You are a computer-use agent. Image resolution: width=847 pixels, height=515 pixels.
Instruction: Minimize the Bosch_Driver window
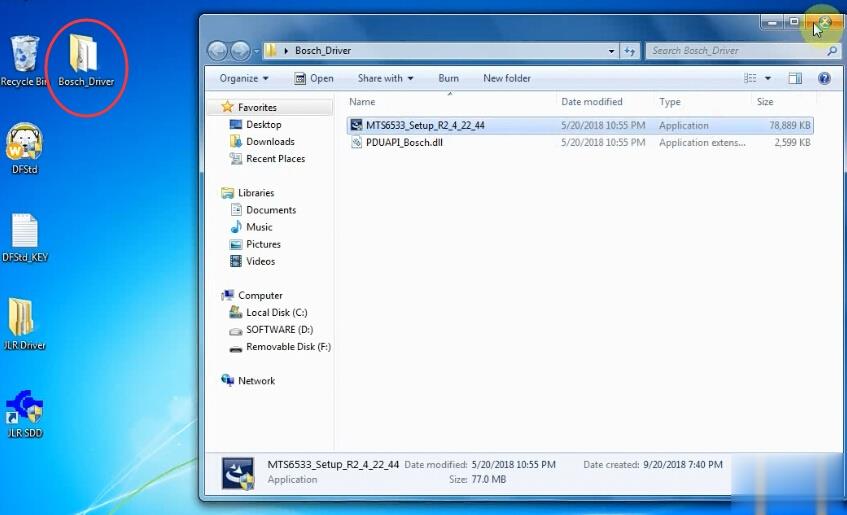772,23
